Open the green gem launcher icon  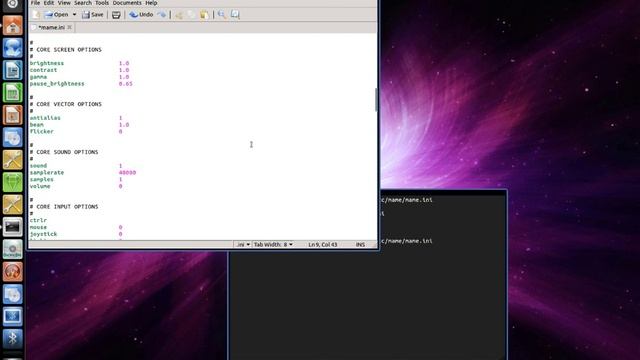tap(13, 182)
